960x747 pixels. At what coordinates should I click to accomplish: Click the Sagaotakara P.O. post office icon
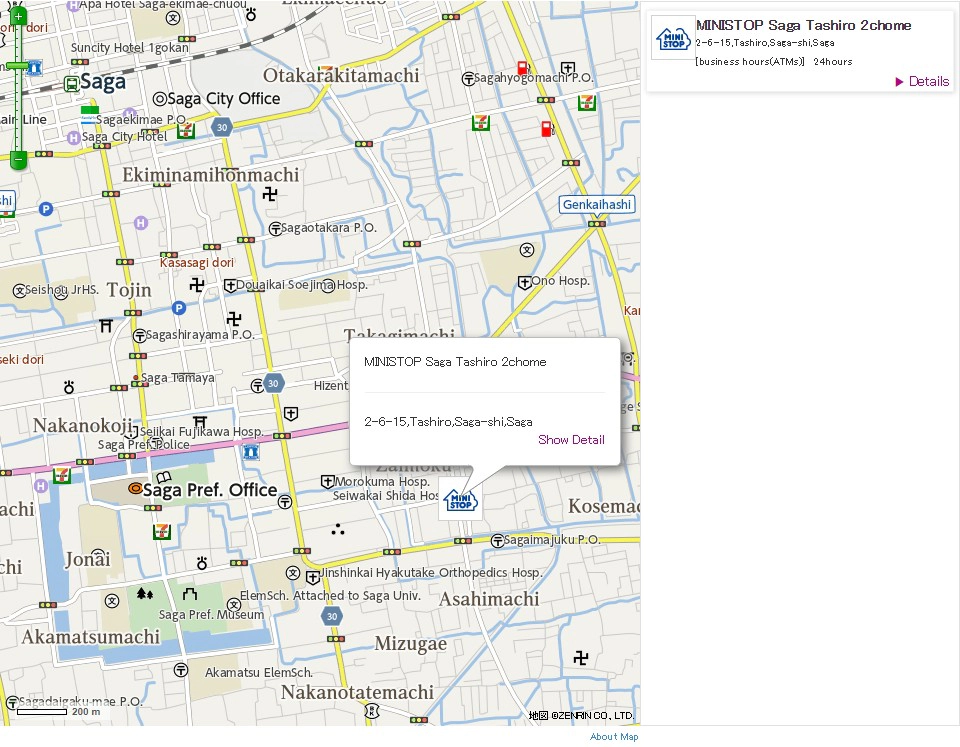pos(275,228)
